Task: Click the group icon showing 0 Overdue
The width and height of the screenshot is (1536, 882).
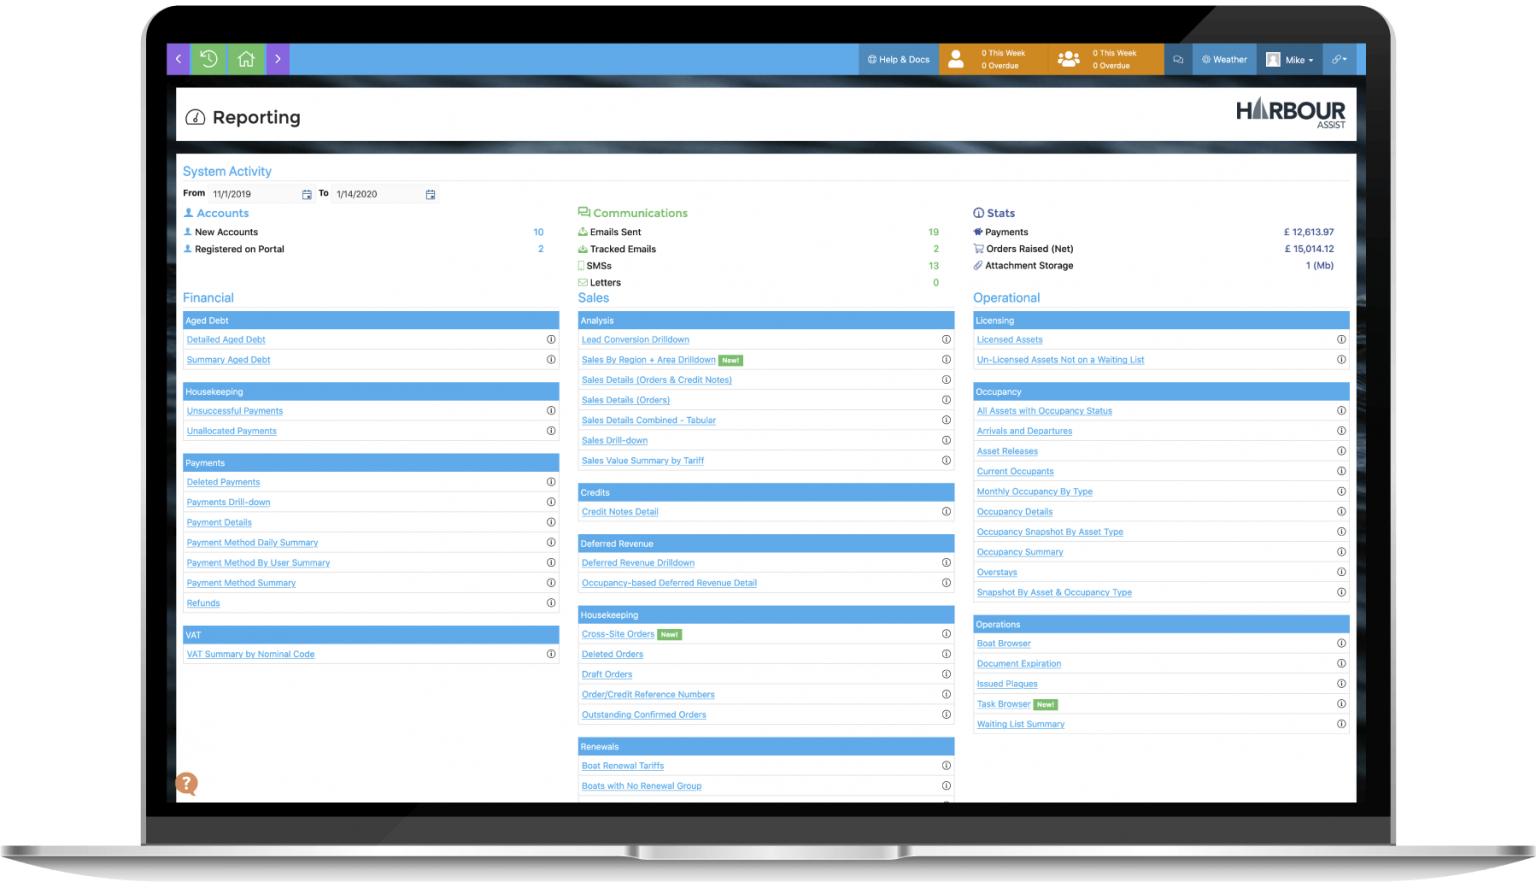Action: 1068,58
